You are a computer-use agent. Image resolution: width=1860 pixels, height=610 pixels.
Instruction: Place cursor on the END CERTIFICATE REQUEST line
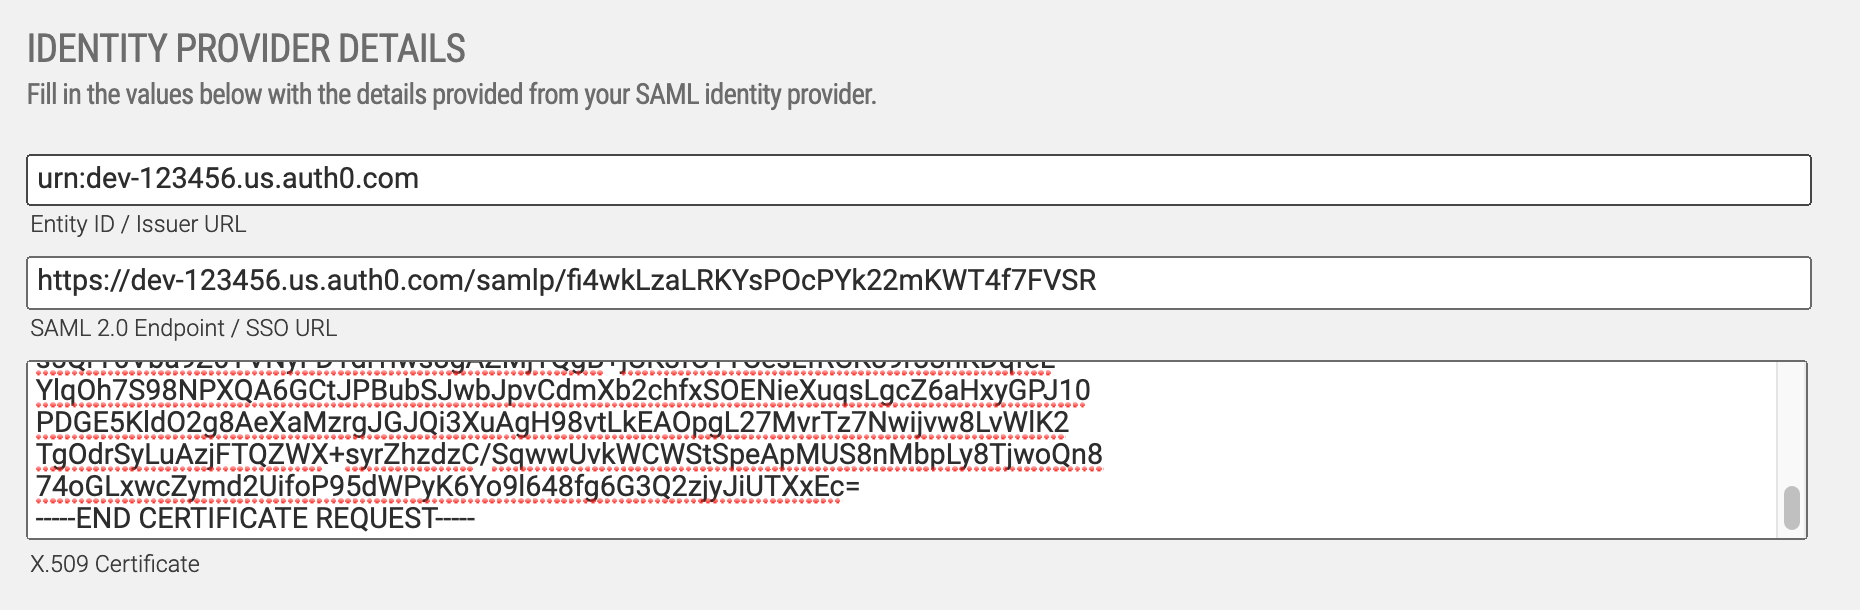(255, 519)
